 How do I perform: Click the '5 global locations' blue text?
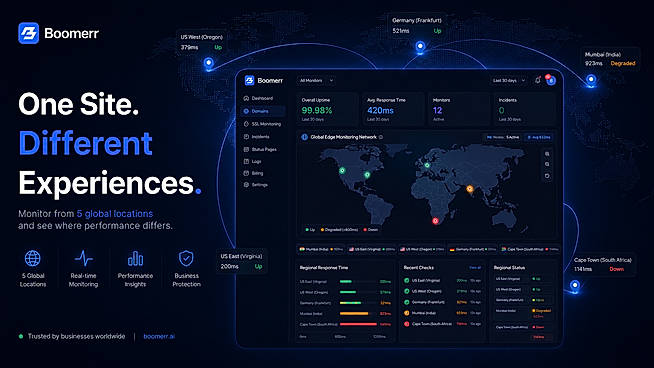115,214
